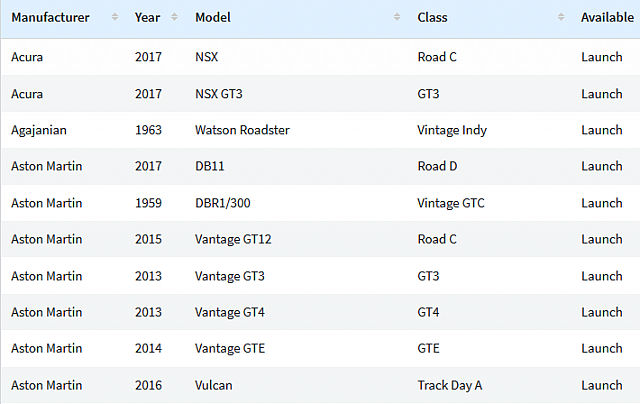This screenshot has width=640, height=404.
Task: Click Road C in the Vantage GT12 row
Action: point(437,239)
